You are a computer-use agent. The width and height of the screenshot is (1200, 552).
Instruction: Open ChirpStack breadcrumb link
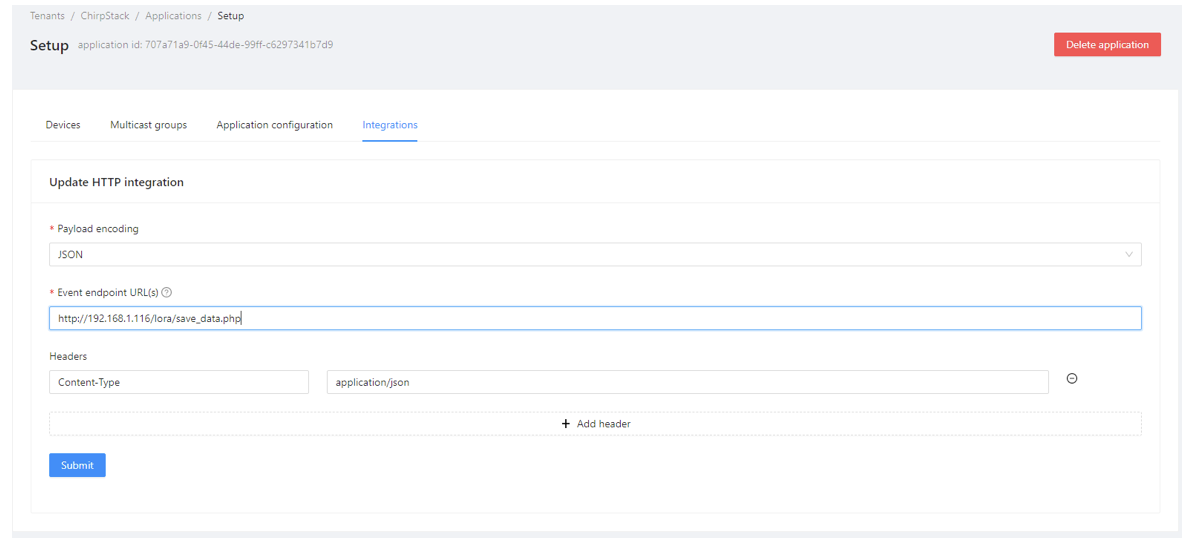click(x=105, y=16)
